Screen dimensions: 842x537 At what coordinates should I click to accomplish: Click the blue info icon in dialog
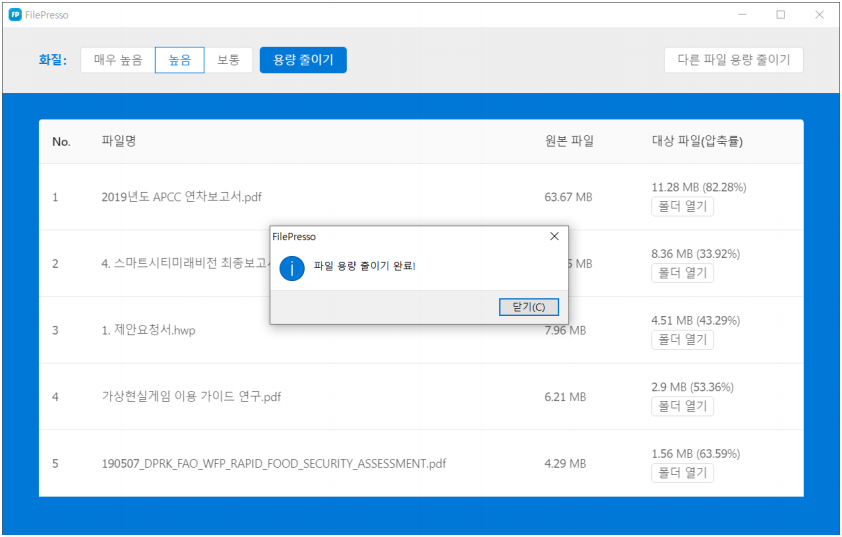[292, 267]
